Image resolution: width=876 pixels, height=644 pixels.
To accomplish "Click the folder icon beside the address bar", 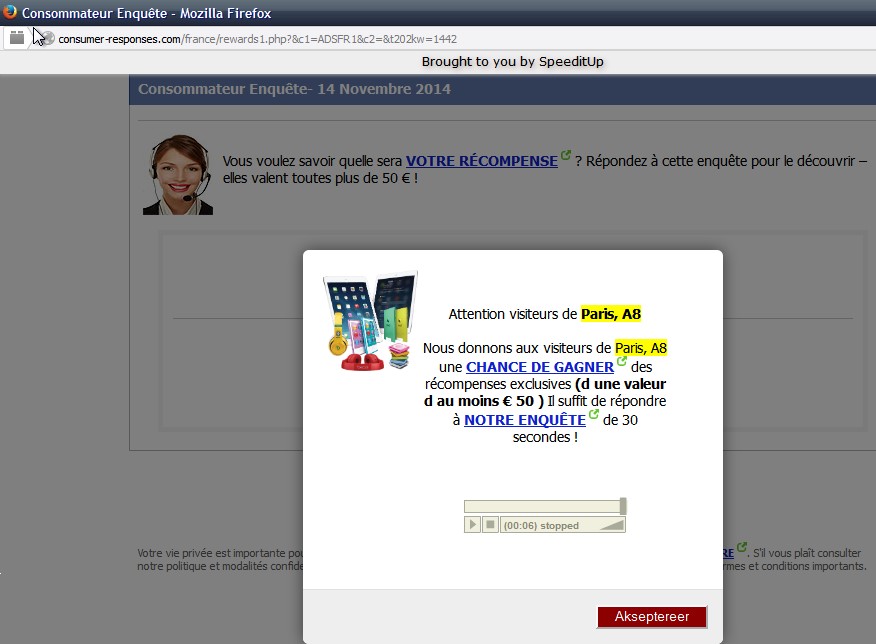I will coord(17,38).
